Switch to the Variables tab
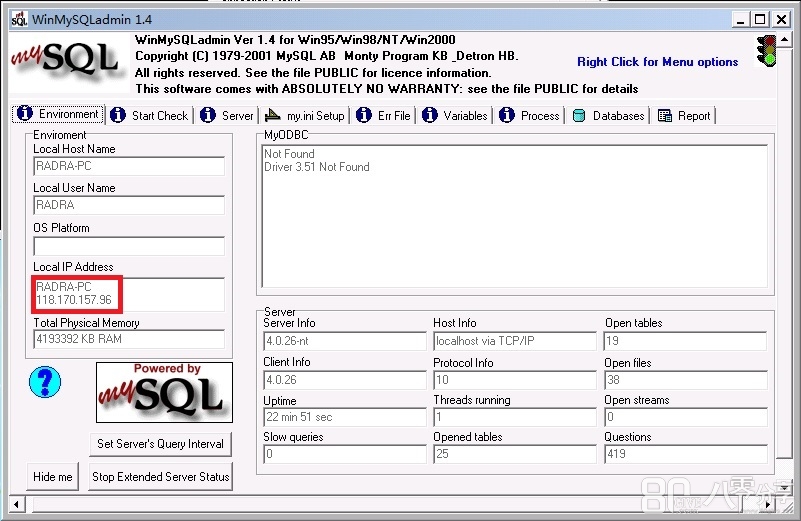 [455, 115]
